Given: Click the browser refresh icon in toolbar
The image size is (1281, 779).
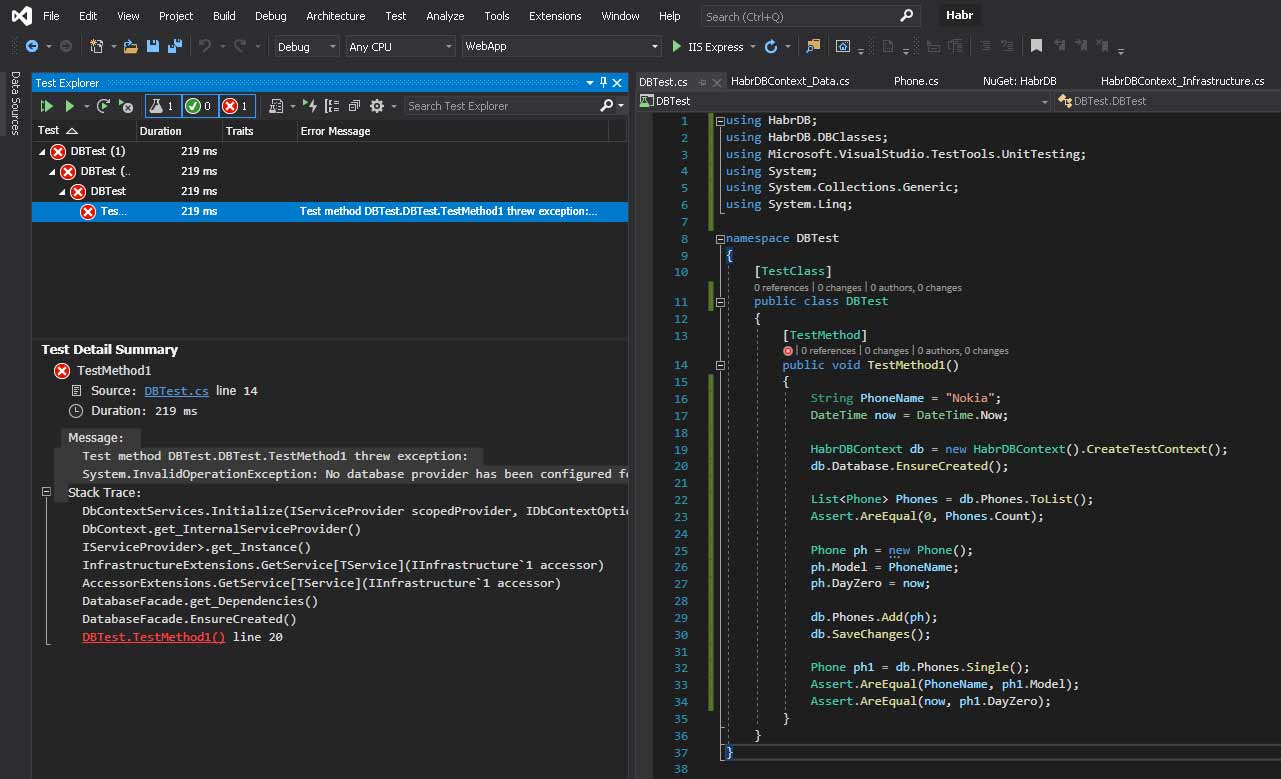Looking at the screenshot, I should pos(770,46).
